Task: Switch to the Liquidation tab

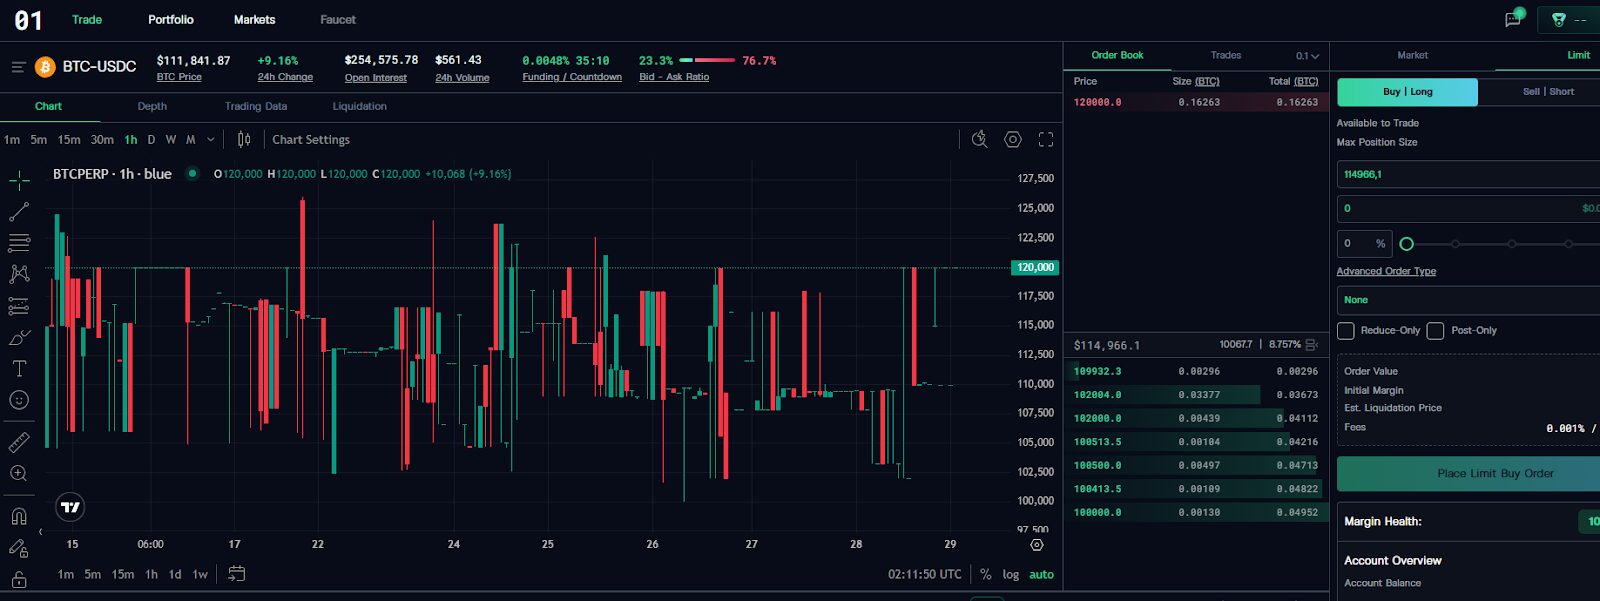Action: point(359,107)
